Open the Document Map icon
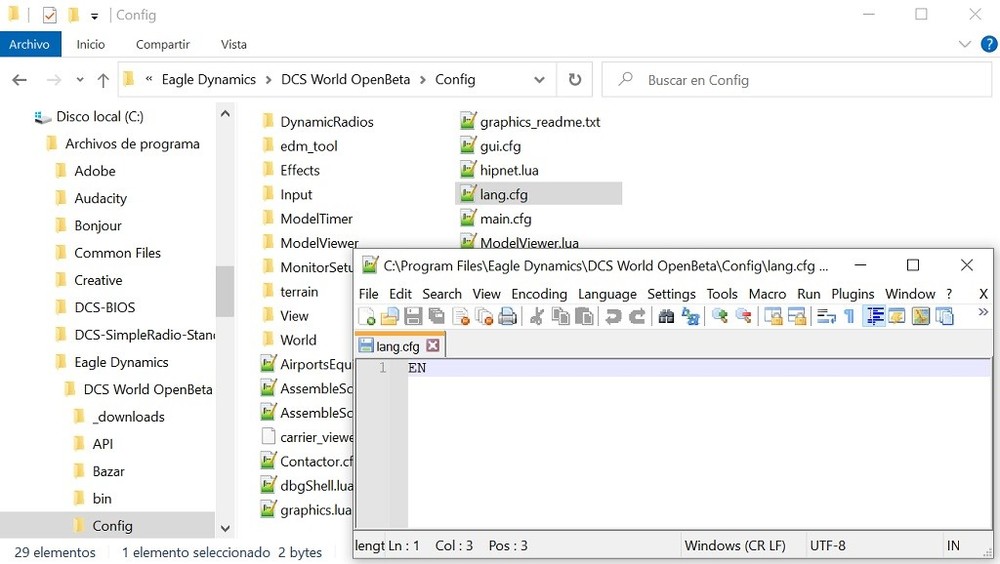 coord(921,316)
